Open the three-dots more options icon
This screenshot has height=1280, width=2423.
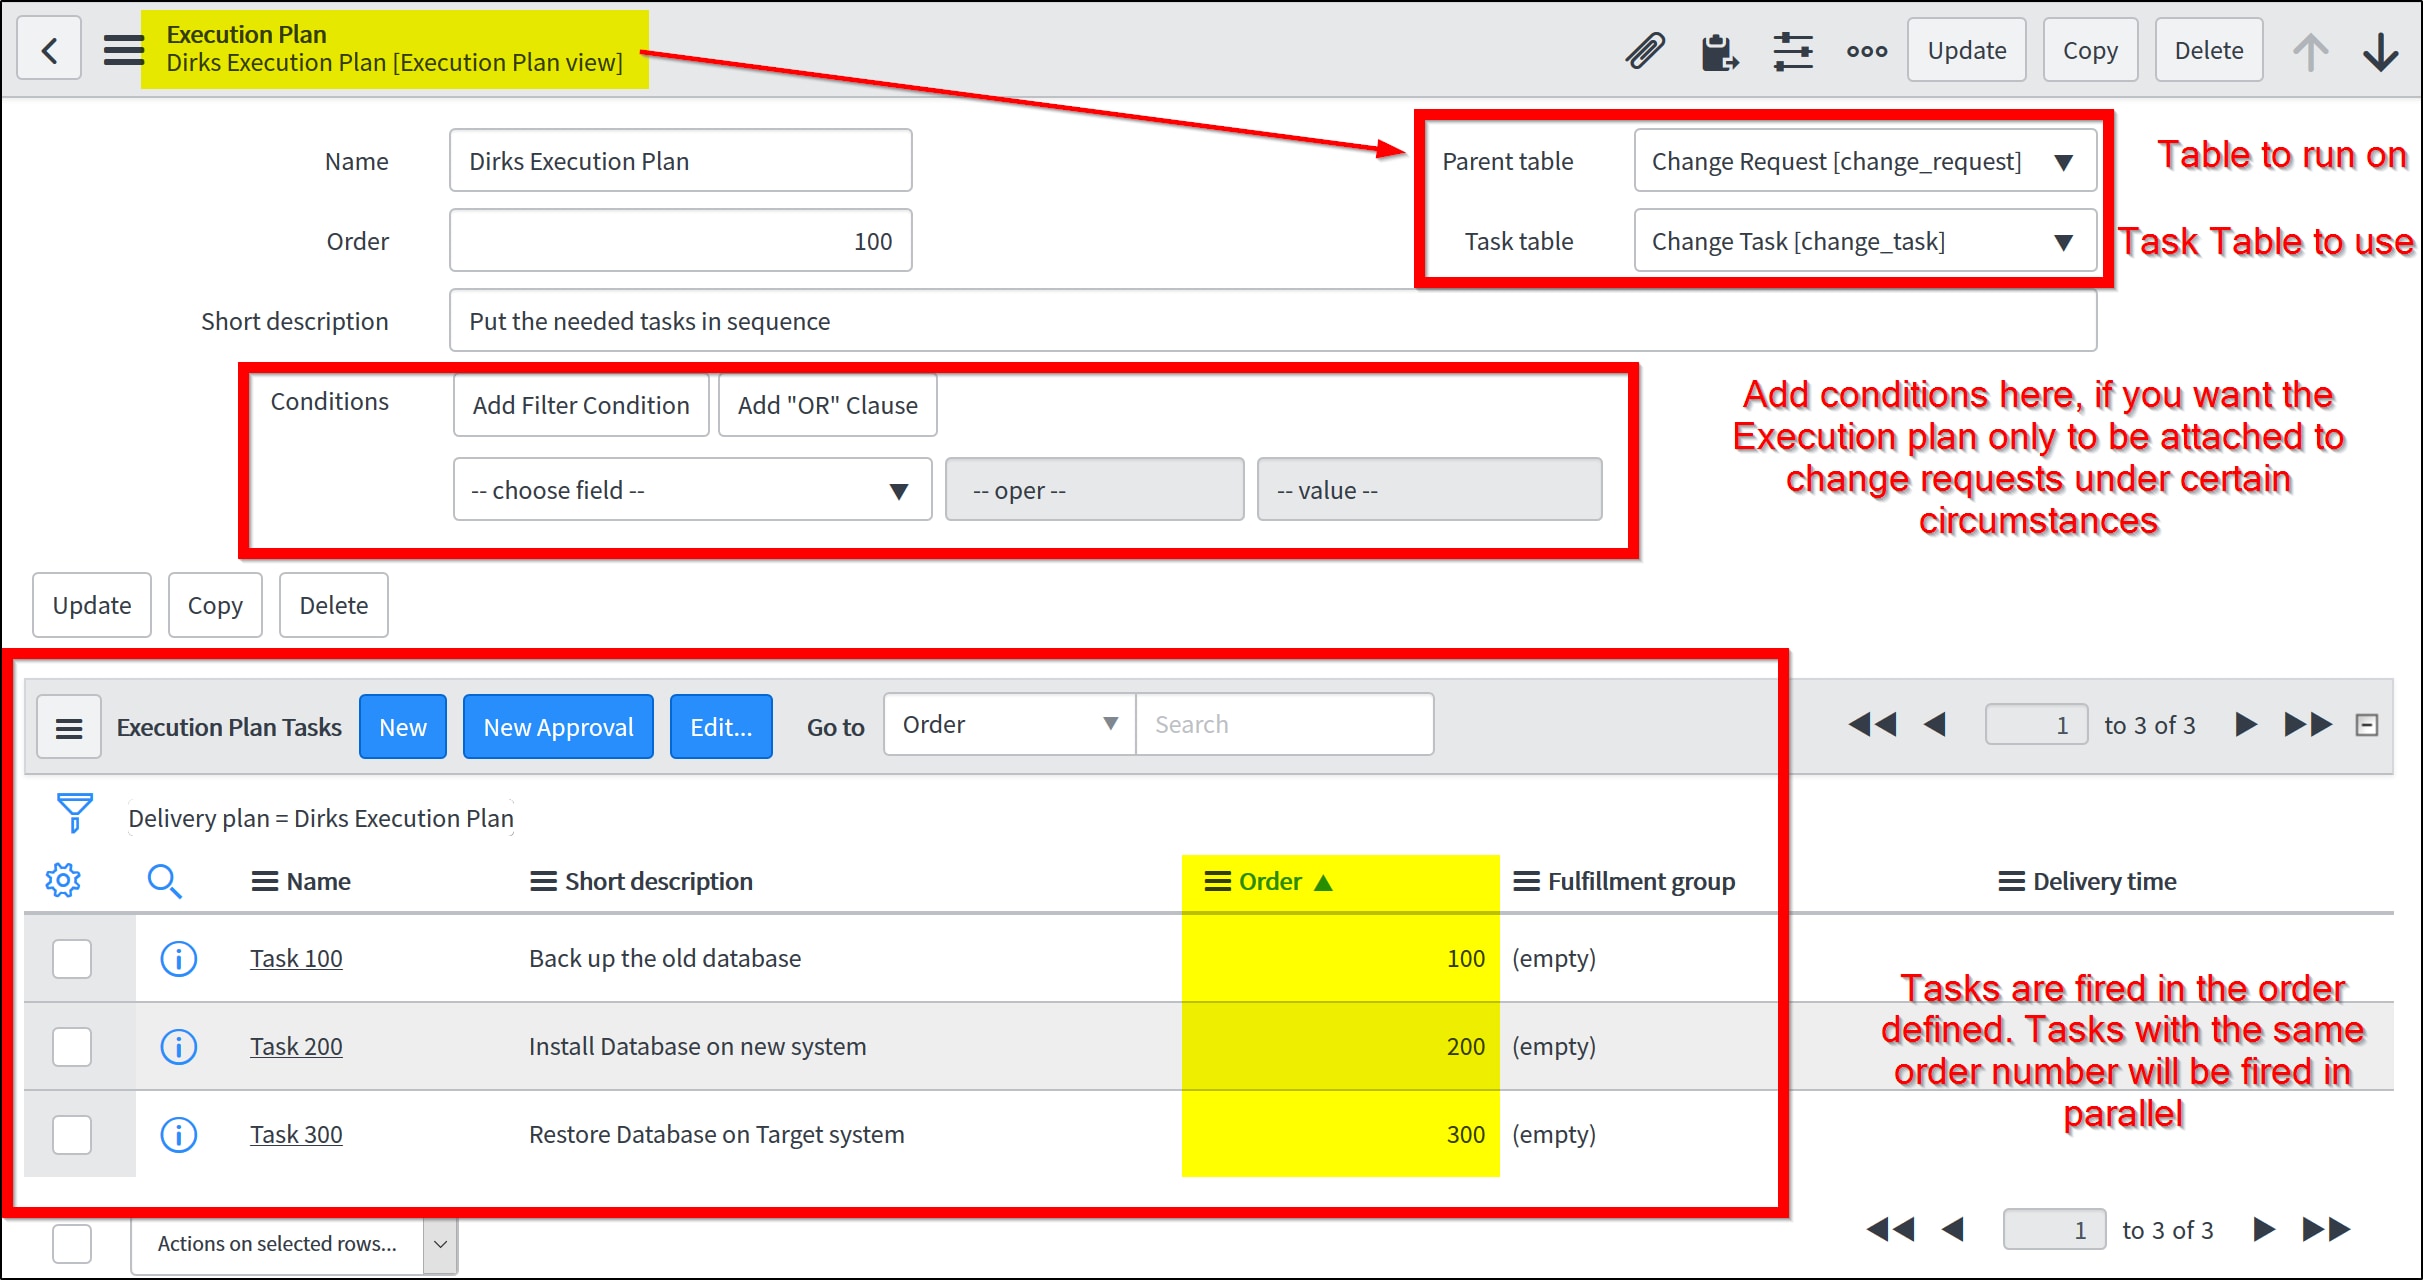click(x=1866, y=51)
